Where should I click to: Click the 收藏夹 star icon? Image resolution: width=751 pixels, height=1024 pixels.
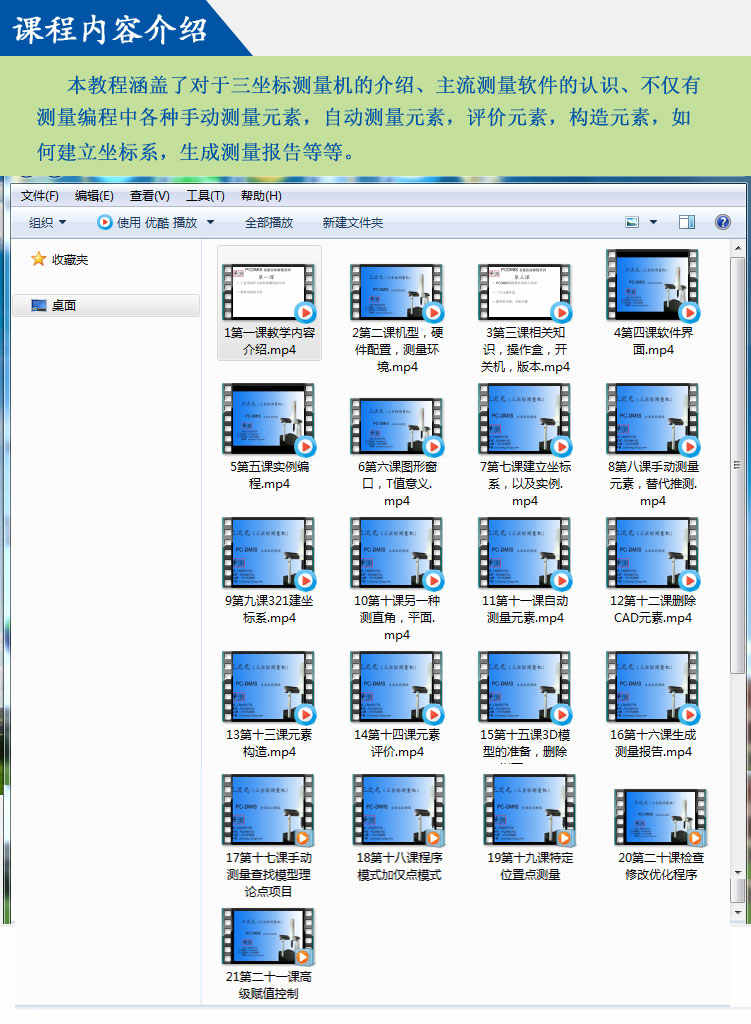(39, 259)
